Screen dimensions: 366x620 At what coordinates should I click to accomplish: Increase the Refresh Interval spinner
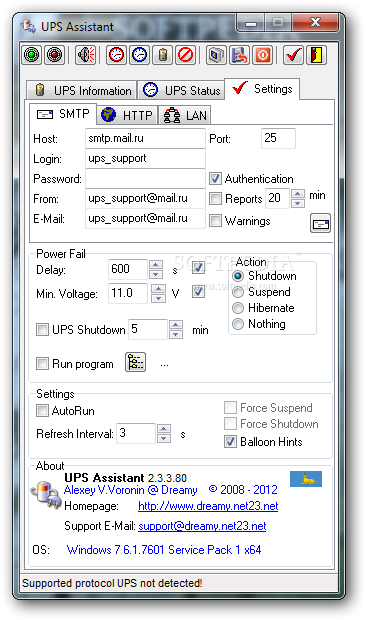pyautogui.click(x=164, y=429)
